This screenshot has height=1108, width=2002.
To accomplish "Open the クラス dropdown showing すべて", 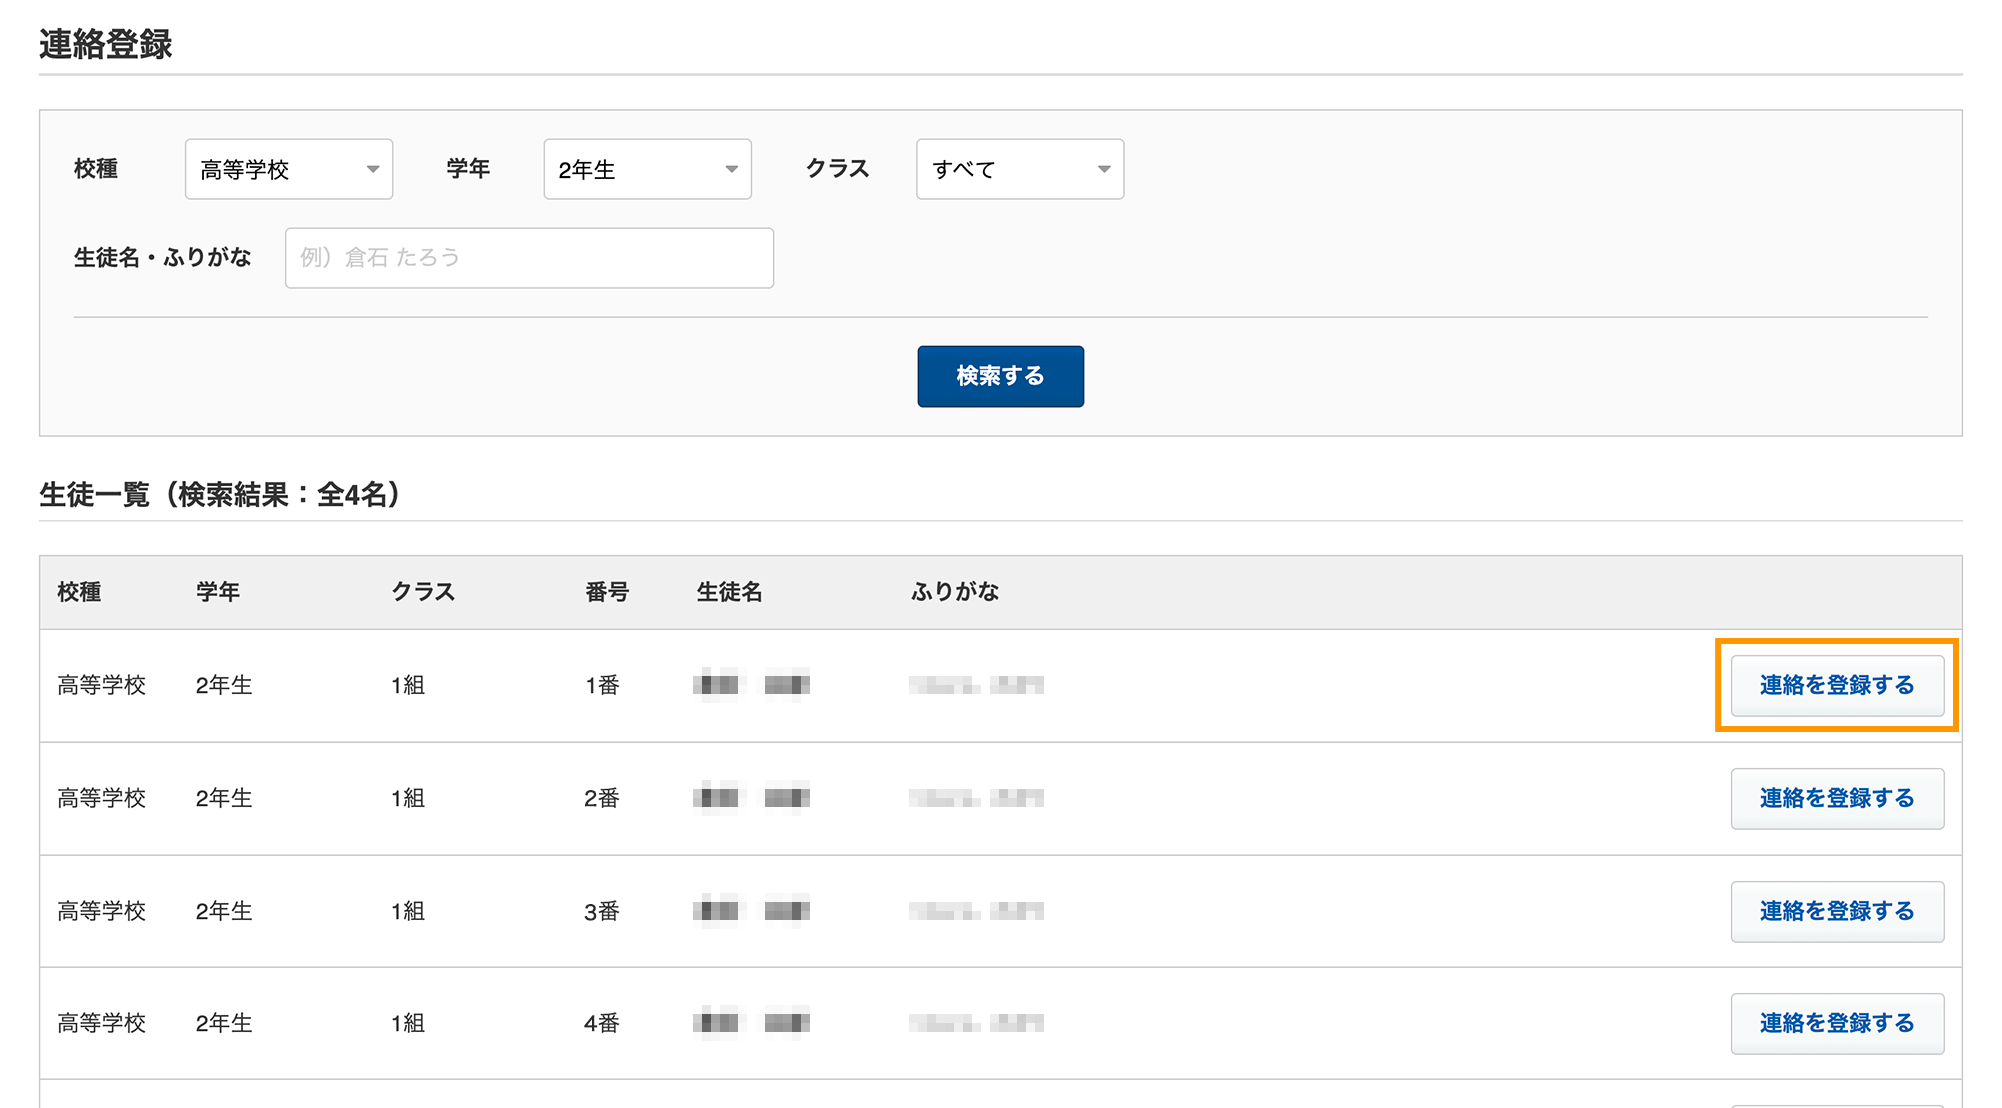I will point(1020,169).
